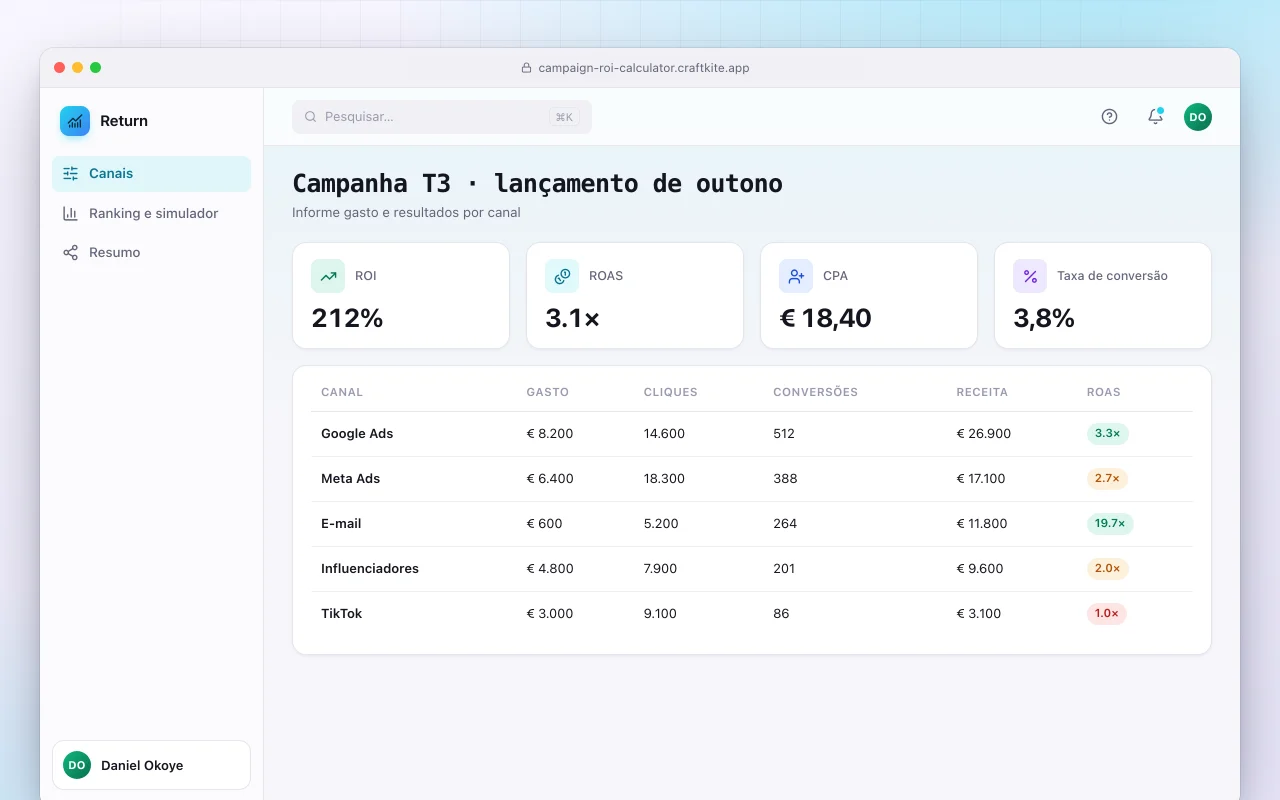Click the TikTok channel name
The height and width of the screenshot is (800, 1280).
click(342, 614)
